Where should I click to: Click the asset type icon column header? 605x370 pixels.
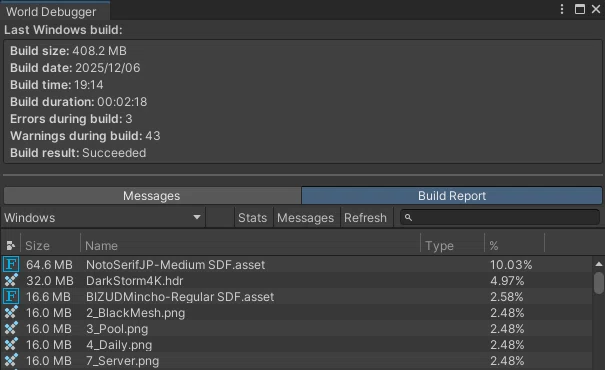click(x=11, y=245)
